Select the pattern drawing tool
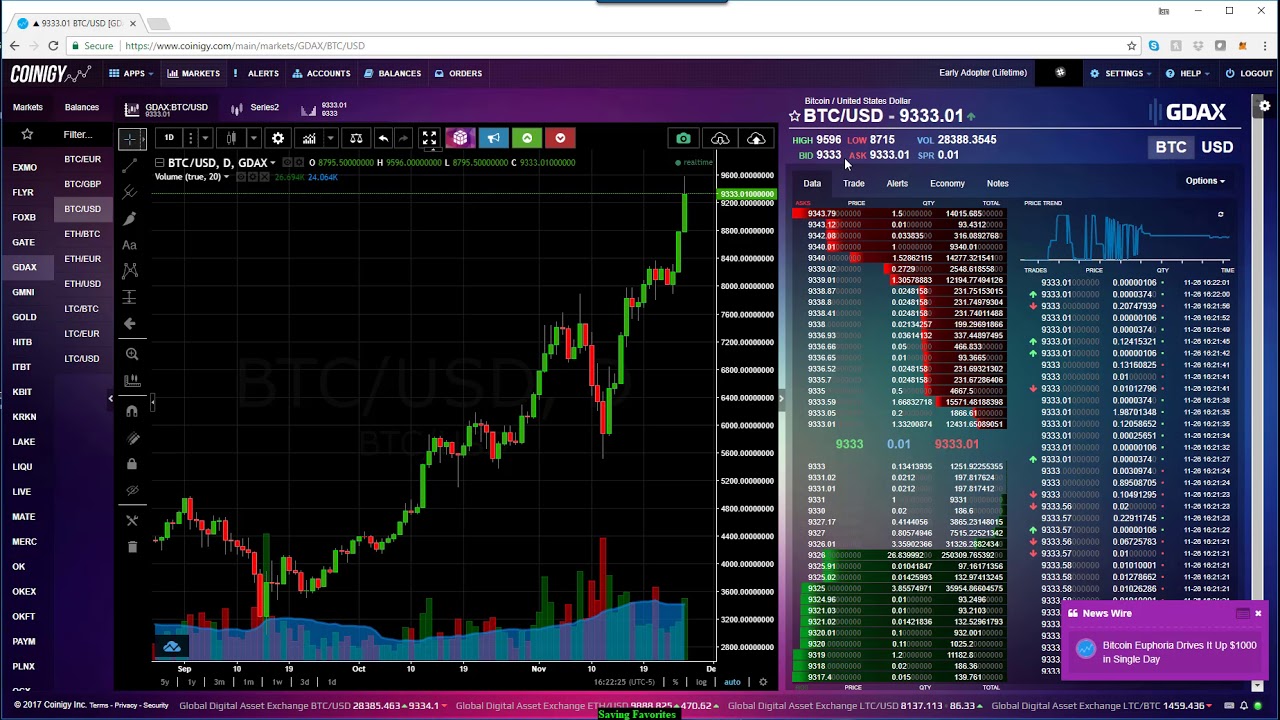Viewport: 1280px width, 720px height. (130, 271)
